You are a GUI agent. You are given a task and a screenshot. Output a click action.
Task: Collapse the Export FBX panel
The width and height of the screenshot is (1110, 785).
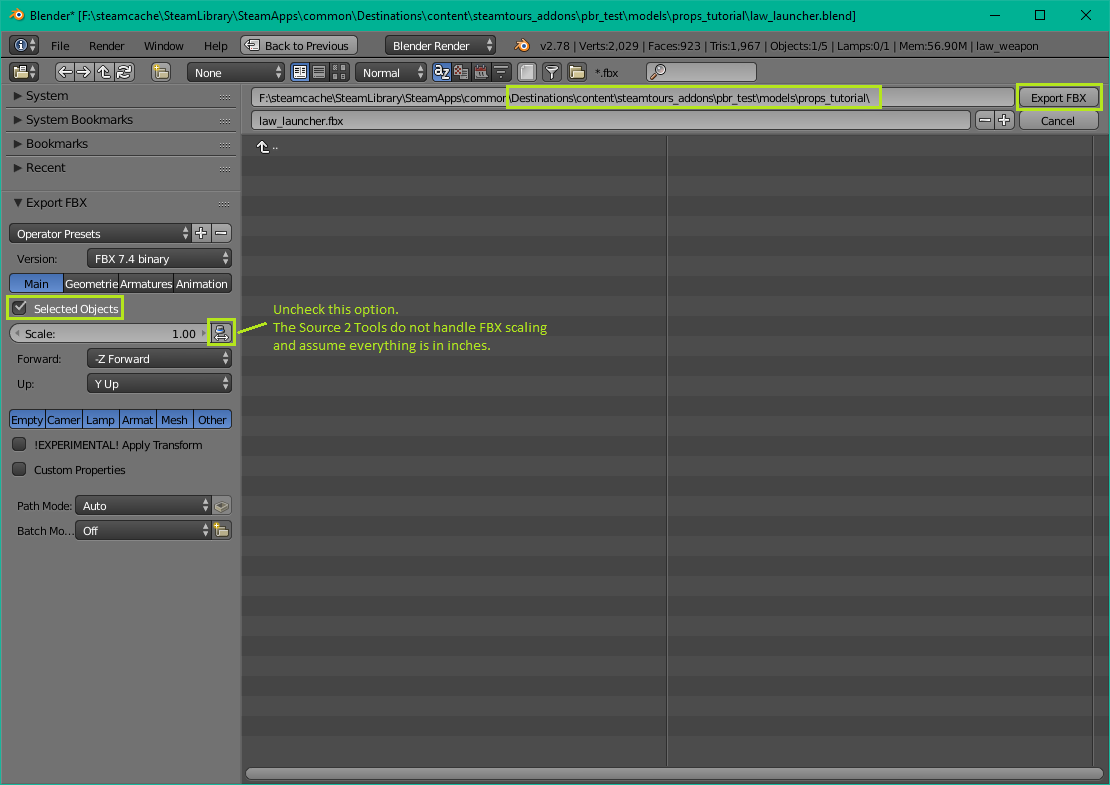point(50,202)
